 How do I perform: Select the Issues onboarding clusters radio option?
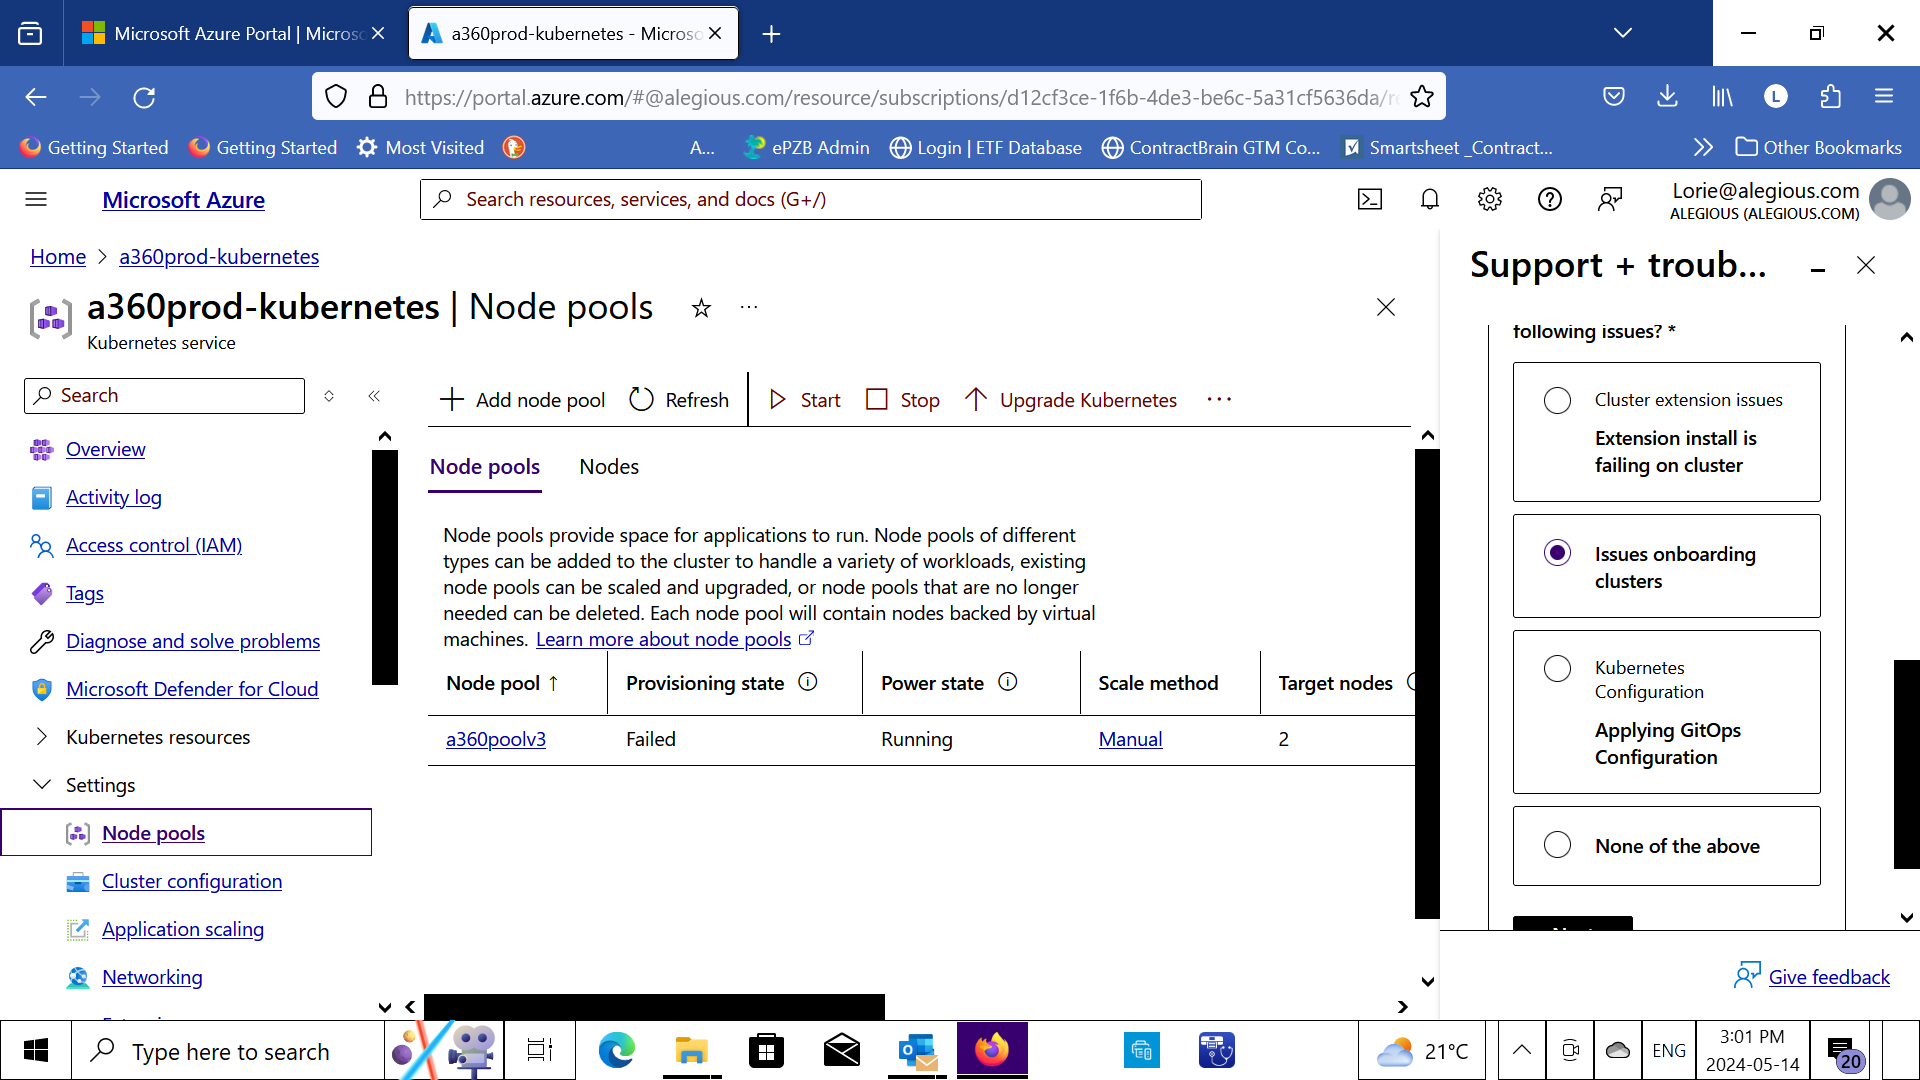click(x=1557, y=553)
